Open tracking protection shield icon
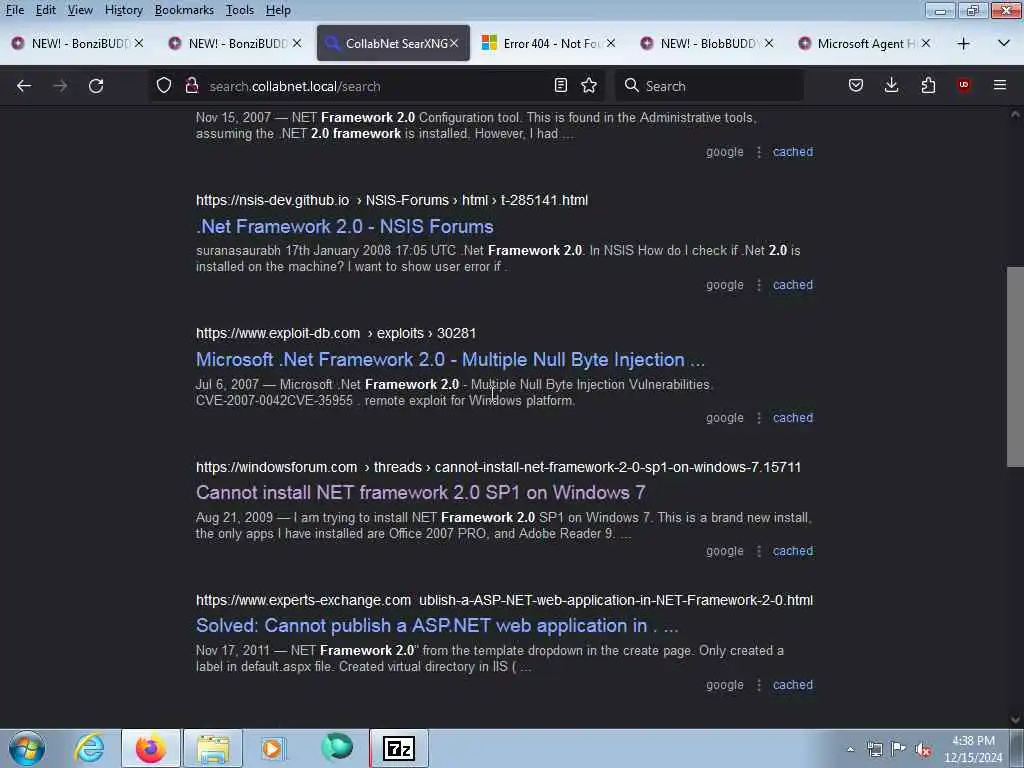1024x768 pixels. 164,86
